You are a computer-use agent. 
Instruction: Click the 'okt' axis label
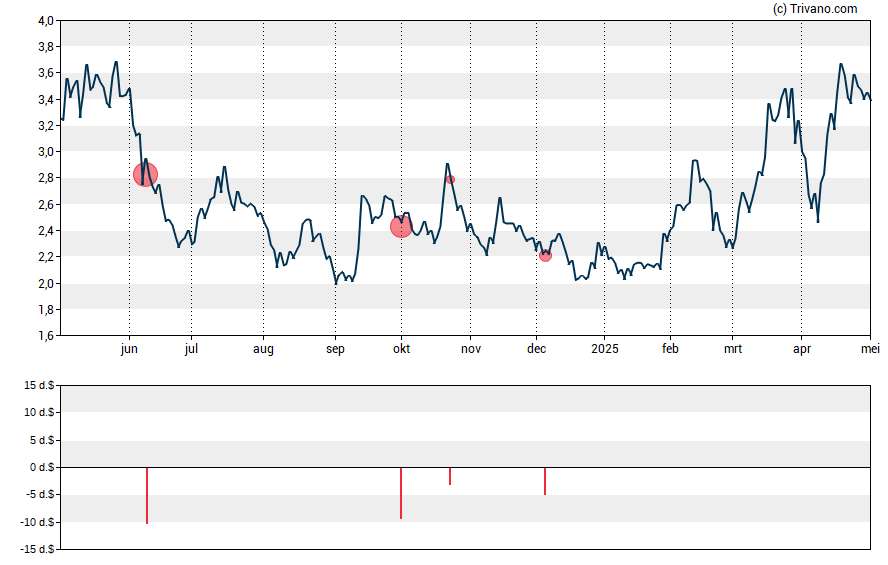(x=402, y=349)
